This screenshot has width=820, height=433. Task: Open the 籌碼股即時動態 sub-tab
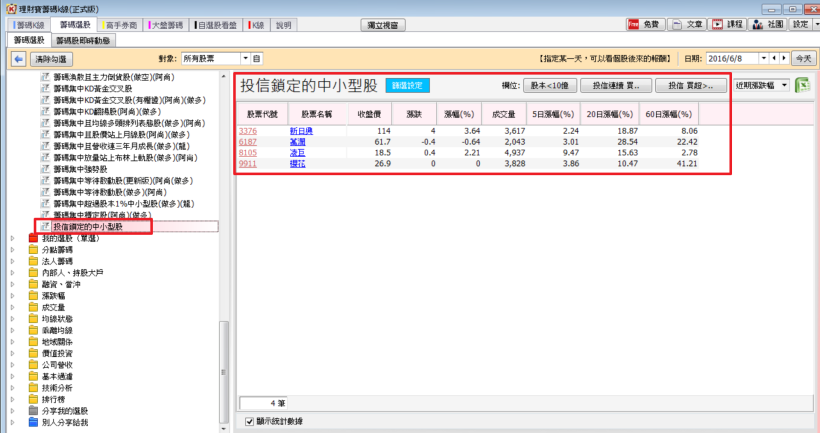[x=83, y=40]
